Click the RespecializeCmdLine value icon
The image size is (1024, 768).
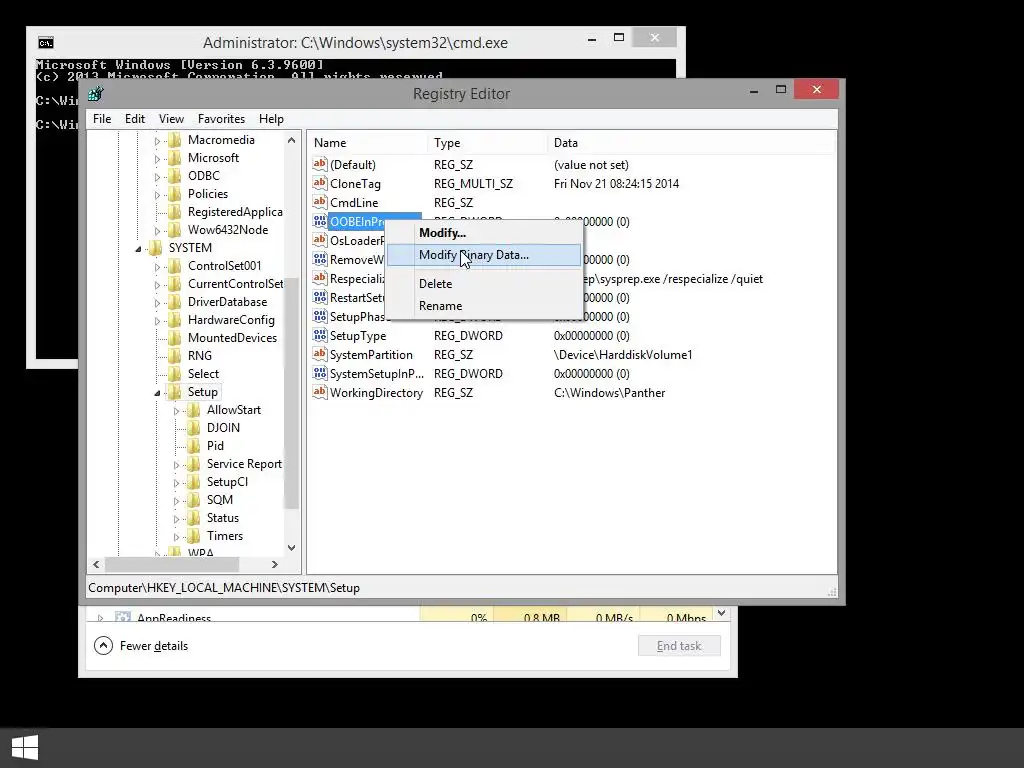pos(319,278)
